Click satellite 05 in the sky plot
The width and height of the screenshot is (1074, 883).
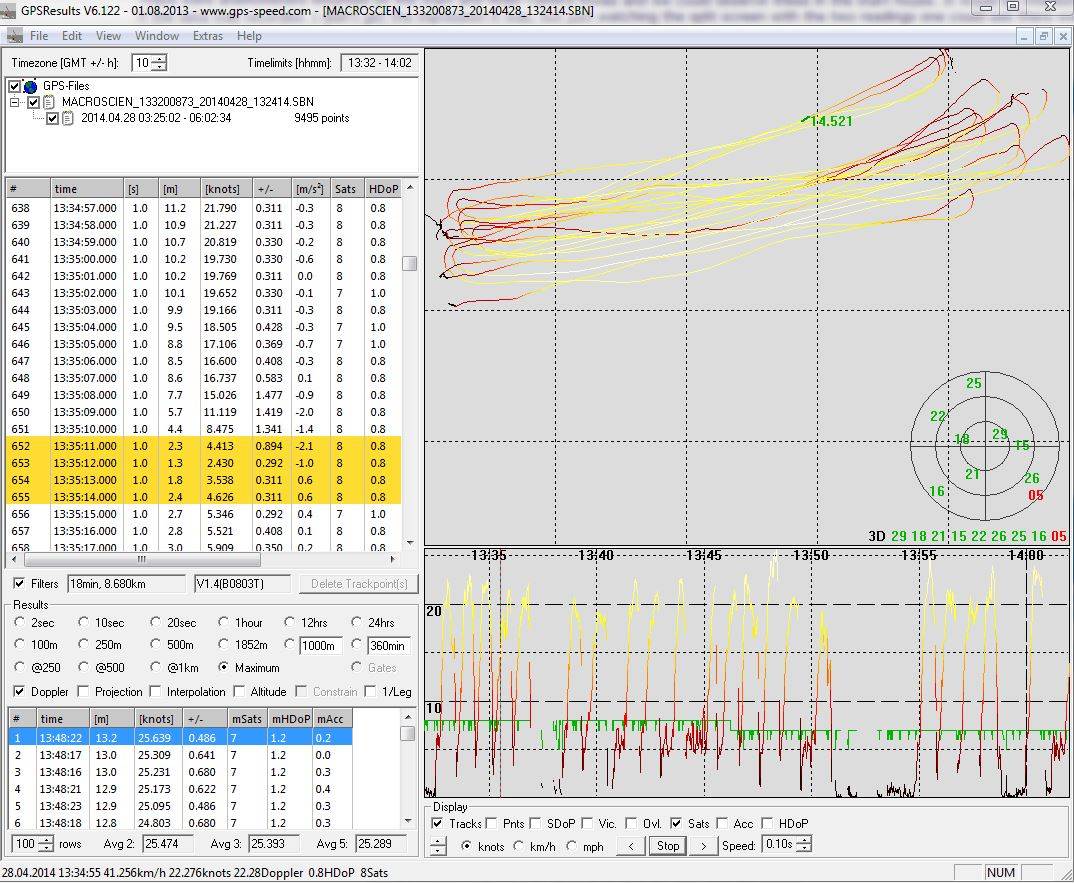pos(1034,495)
